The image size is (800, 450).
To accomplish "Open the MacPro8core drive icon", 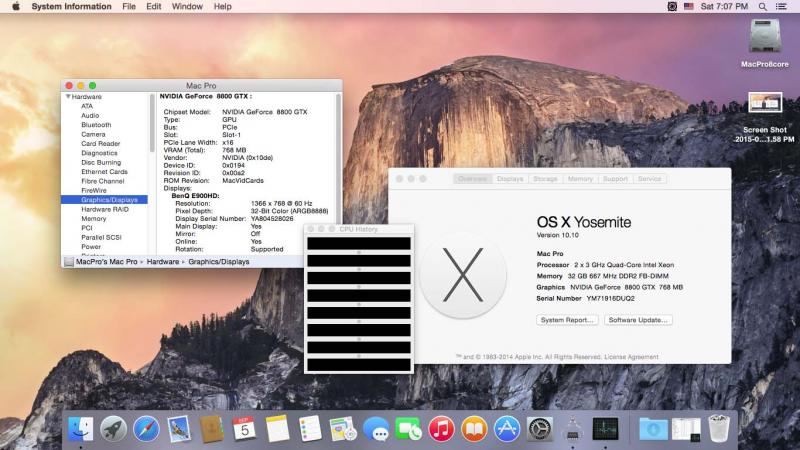I will click(765, 36).
